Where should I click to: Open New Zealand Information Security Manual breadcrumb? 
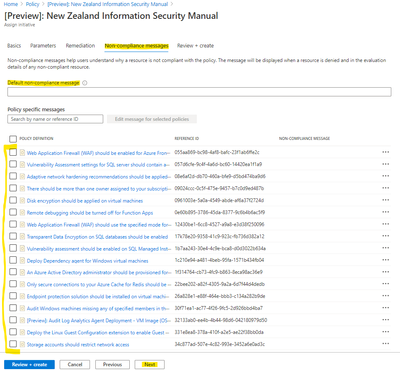(107, 4)
